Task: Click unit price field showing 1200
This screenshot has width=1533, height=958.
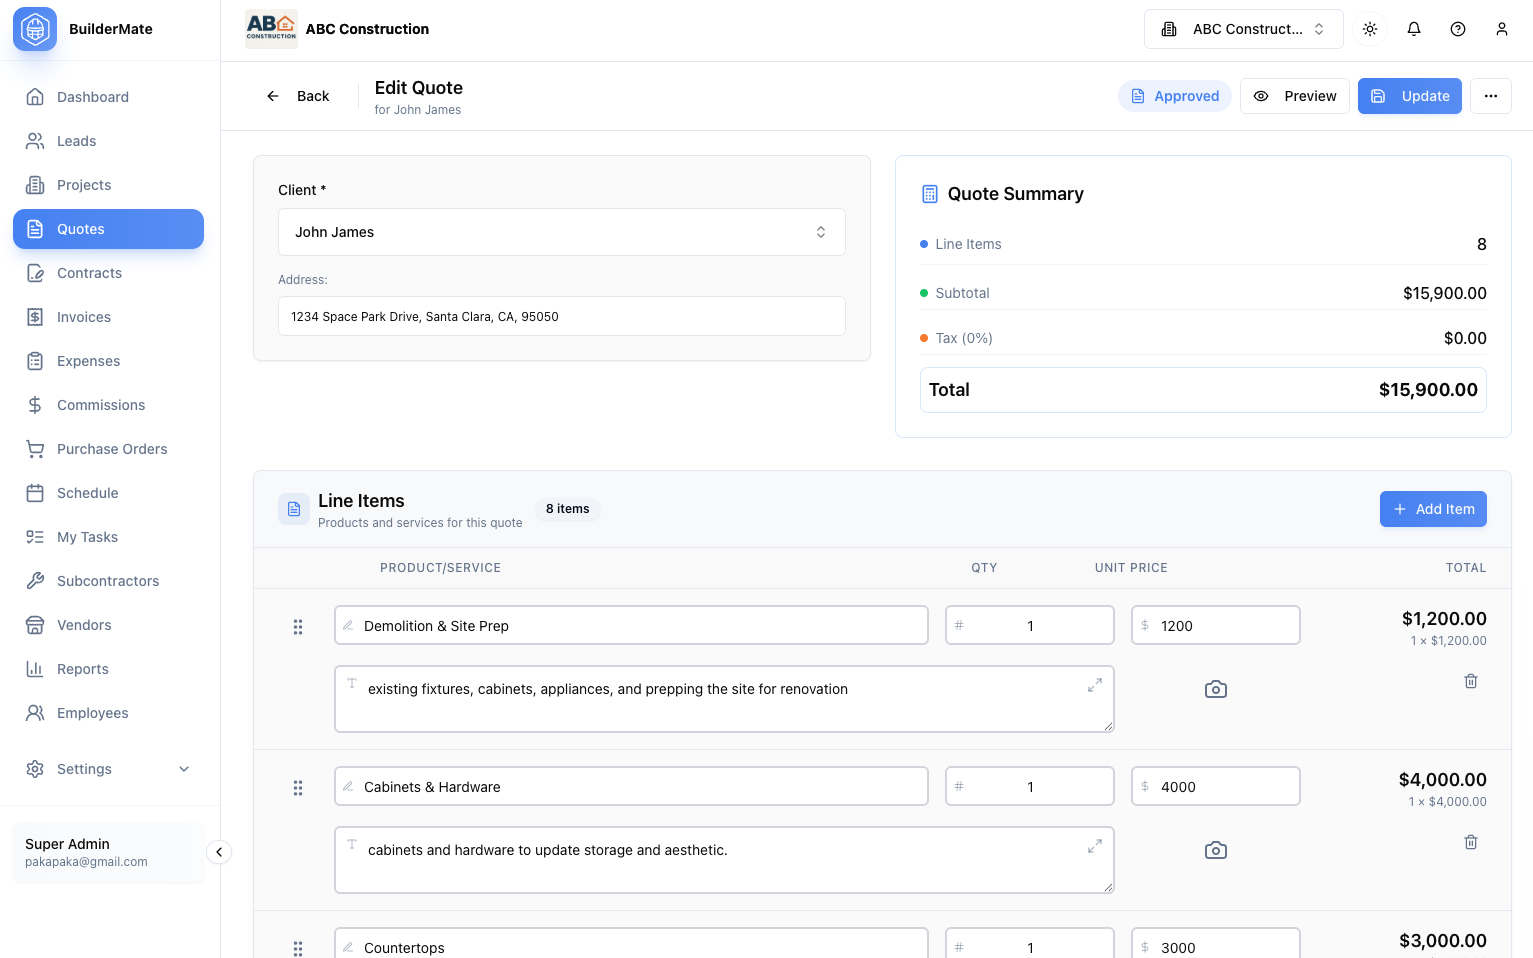Action: click(x=1216, y=625)
